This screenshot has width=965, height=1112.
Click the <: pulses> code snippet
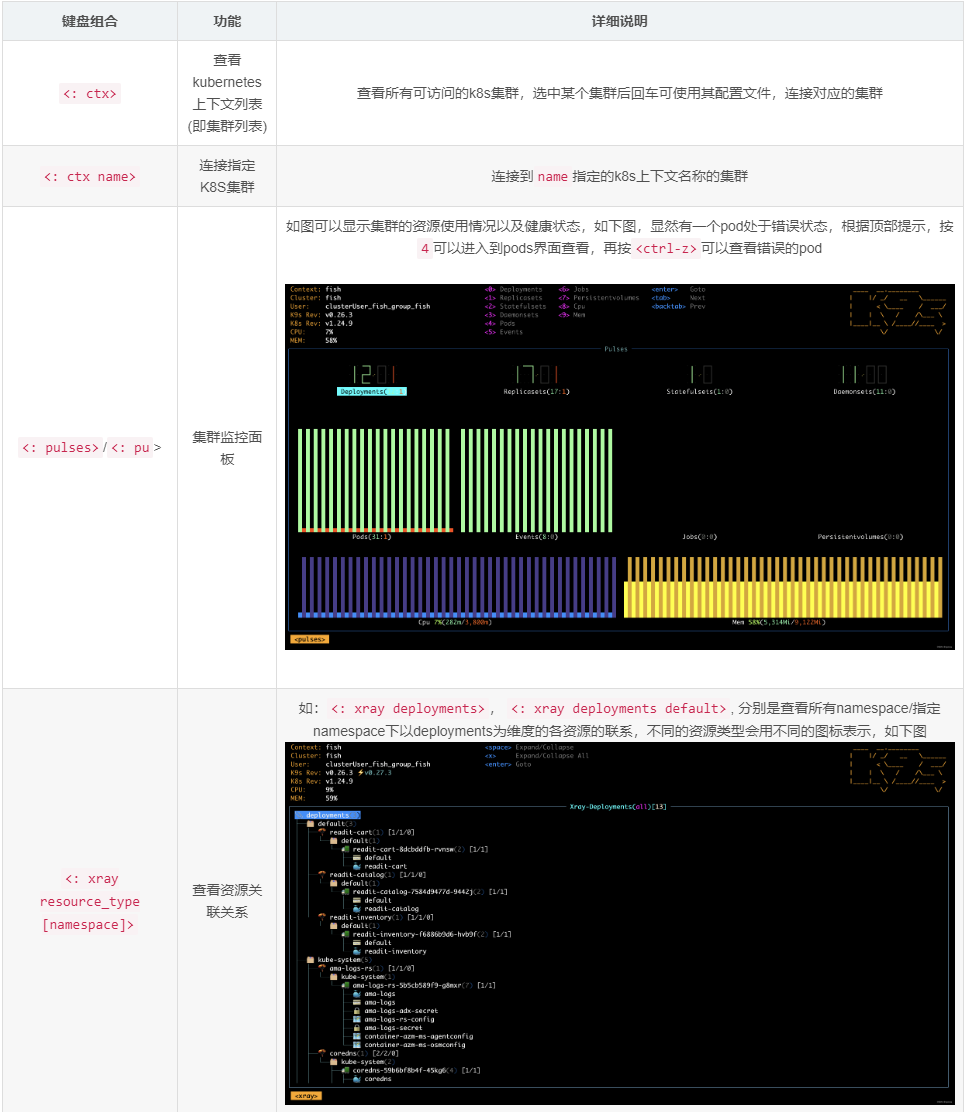(x=60, y=447)
